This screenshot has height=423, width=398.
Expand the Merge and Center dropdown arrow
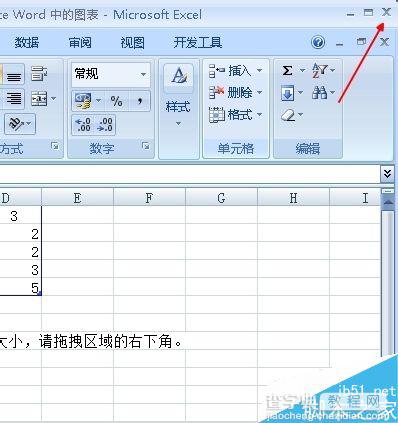[x=53, y=99]
